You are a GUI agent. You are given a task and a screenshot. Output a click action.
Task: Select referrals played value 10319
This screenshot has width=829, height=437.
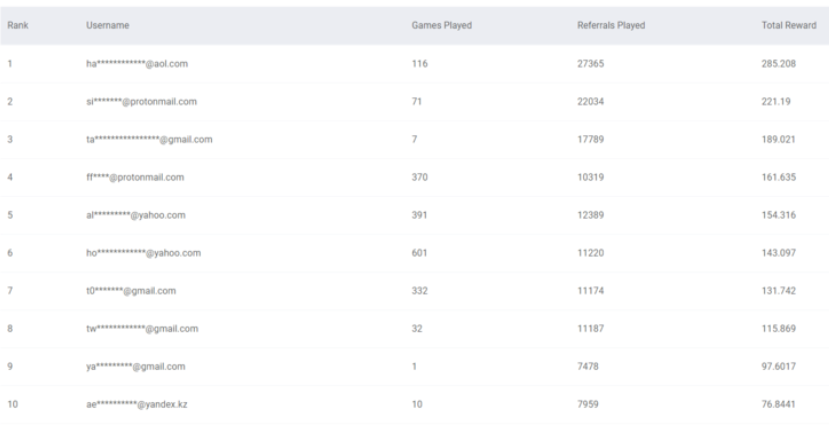point(592,177)
